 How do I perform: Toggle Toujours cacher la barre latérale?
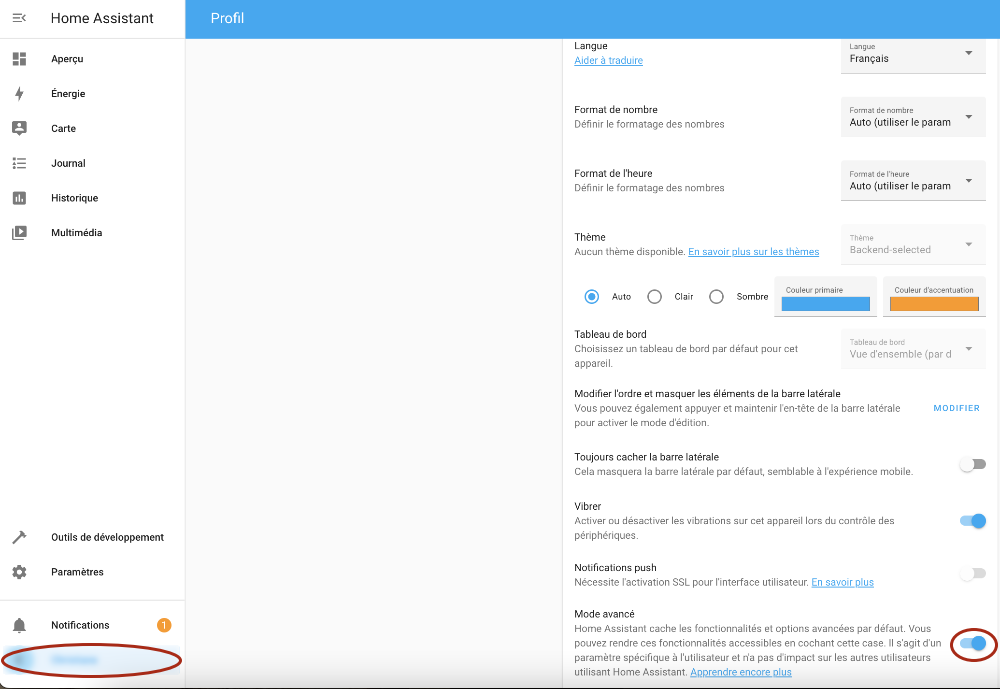tap(973, 464)
